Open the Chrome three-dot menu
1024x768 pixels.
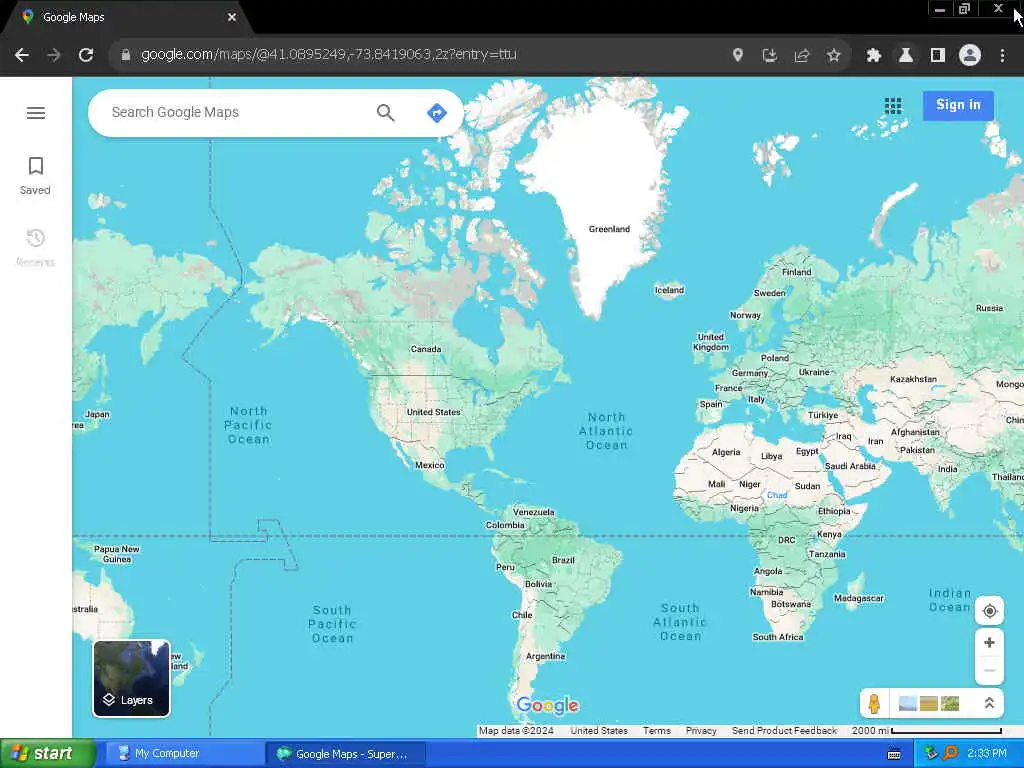(1002, 56)
